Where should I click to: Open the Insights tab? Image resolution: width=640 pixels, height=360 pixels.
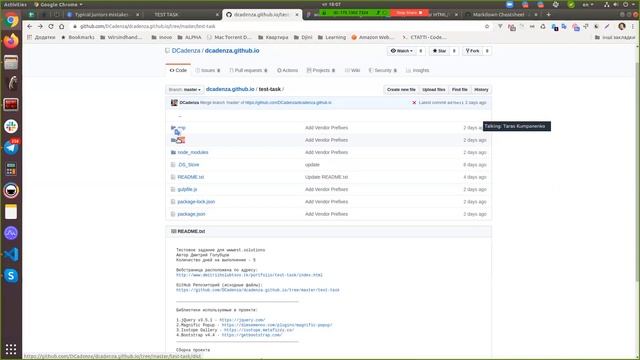(418, 70)
